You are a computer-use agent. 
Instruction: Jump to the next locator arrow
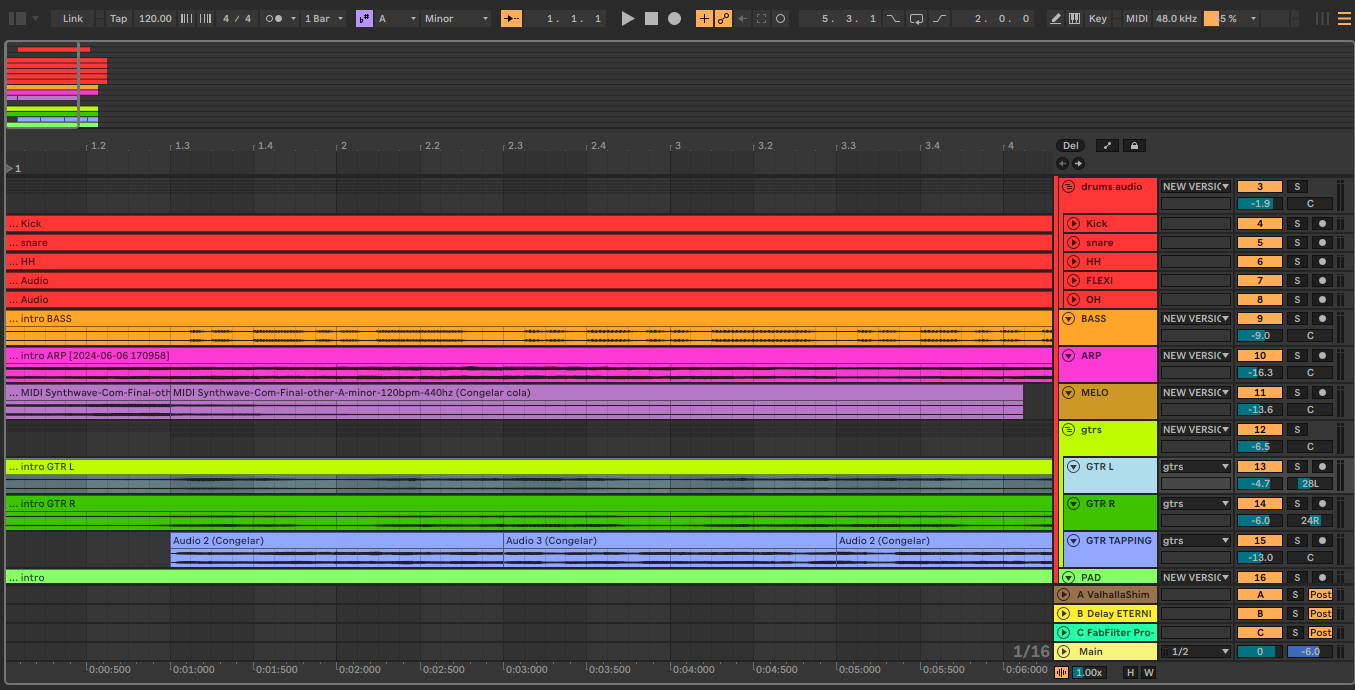coord(1078,163)
